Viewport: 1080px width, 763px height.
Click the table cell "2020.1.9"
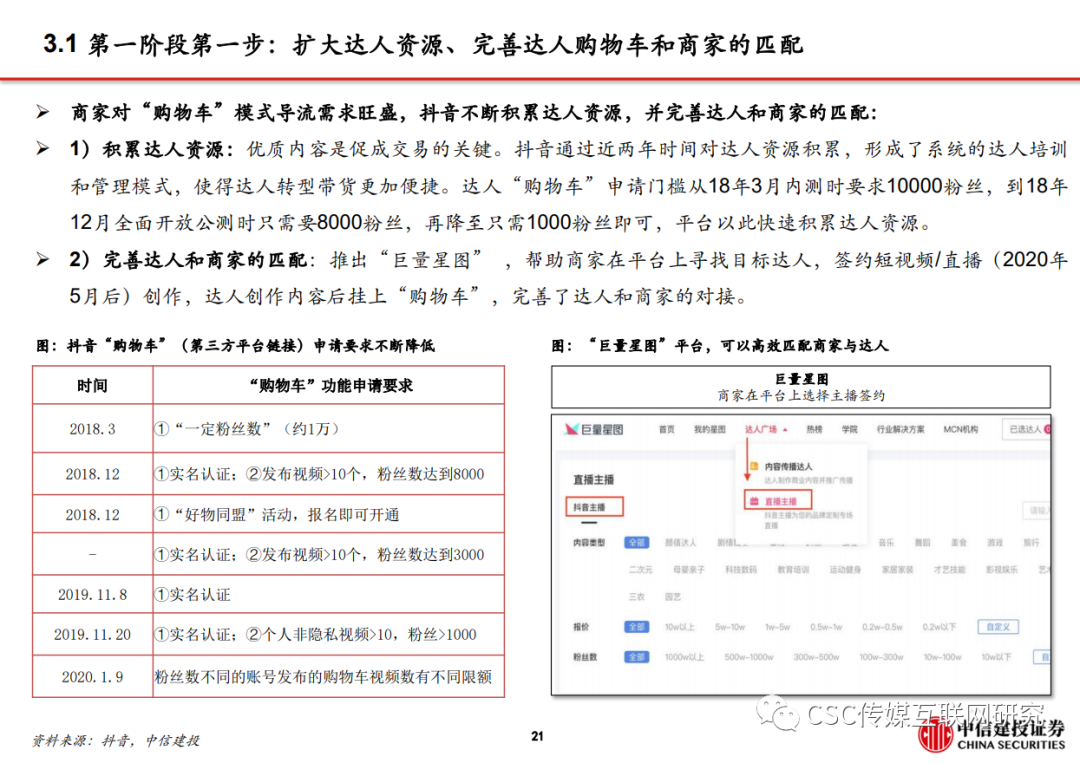tap(92, 677)
